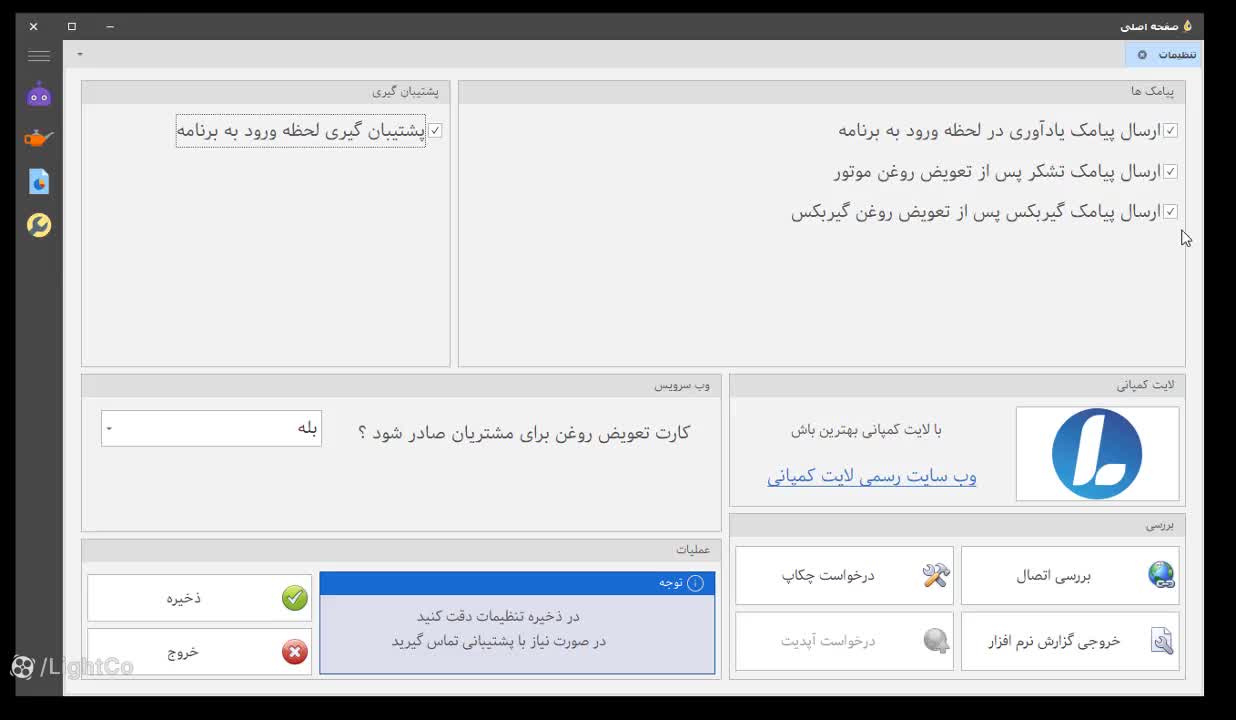The image size is (1236, 720).
Task: Click the Light Company logo image
Action: pyautogui.click(x=1097, y=454)
